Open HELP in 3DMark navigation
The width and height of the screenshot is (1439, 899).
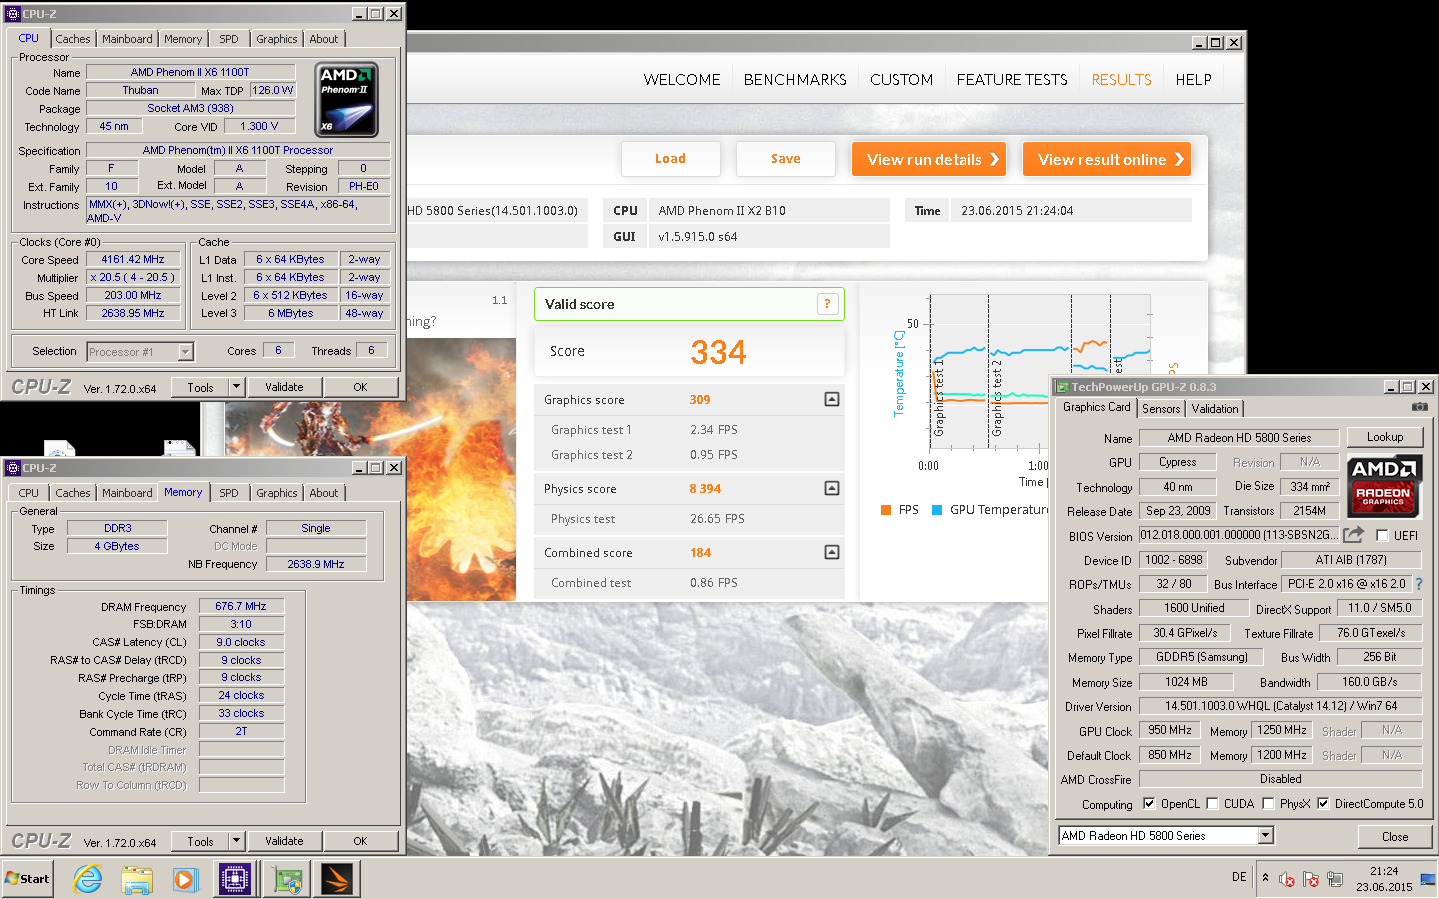click(x=1193, y=80)
